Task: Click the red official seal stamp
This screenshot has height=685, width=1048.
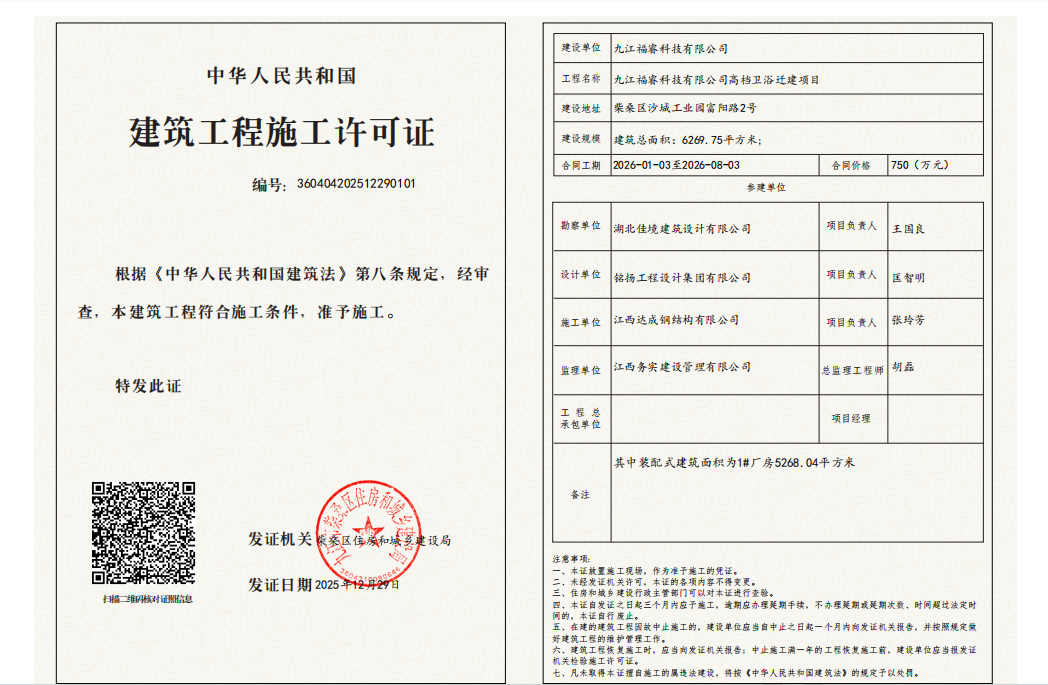Action: coord(366,534)
